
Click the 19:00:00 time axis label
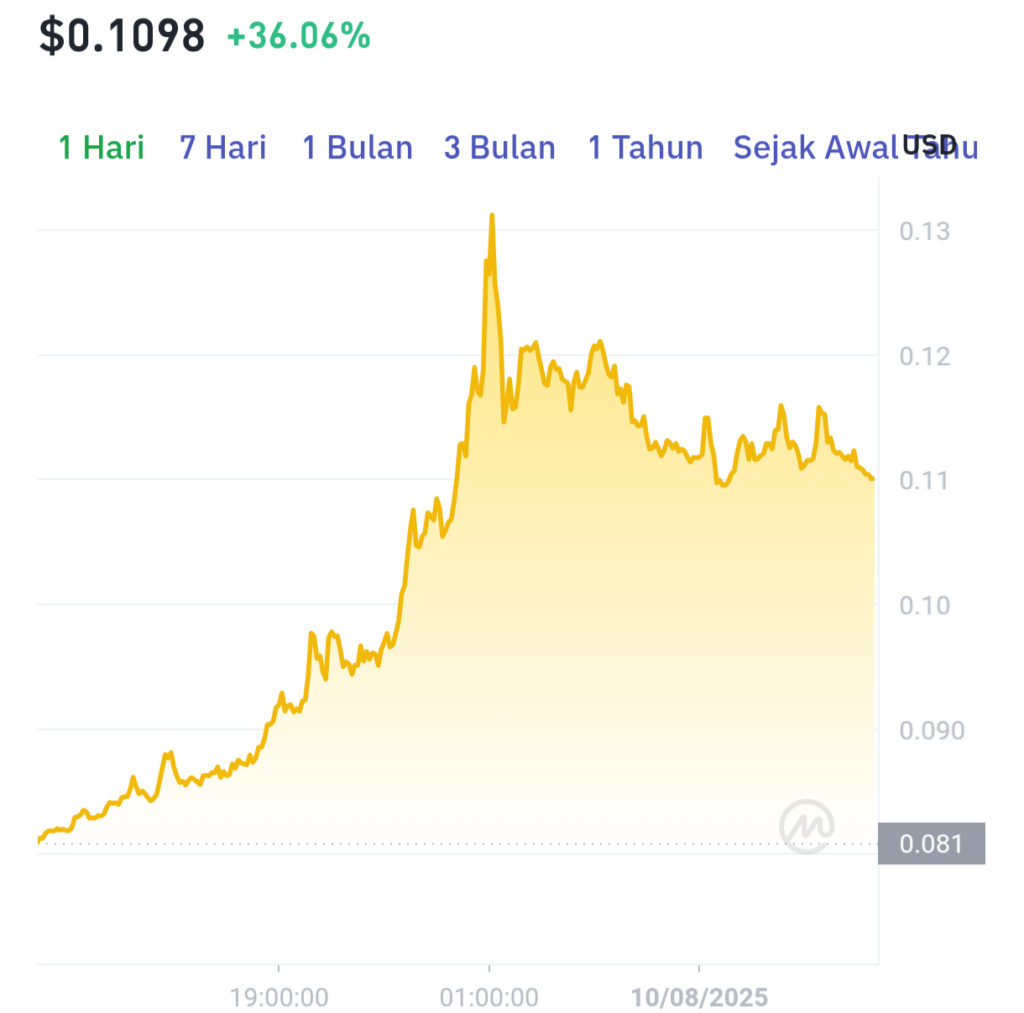[x=279, y=997]
